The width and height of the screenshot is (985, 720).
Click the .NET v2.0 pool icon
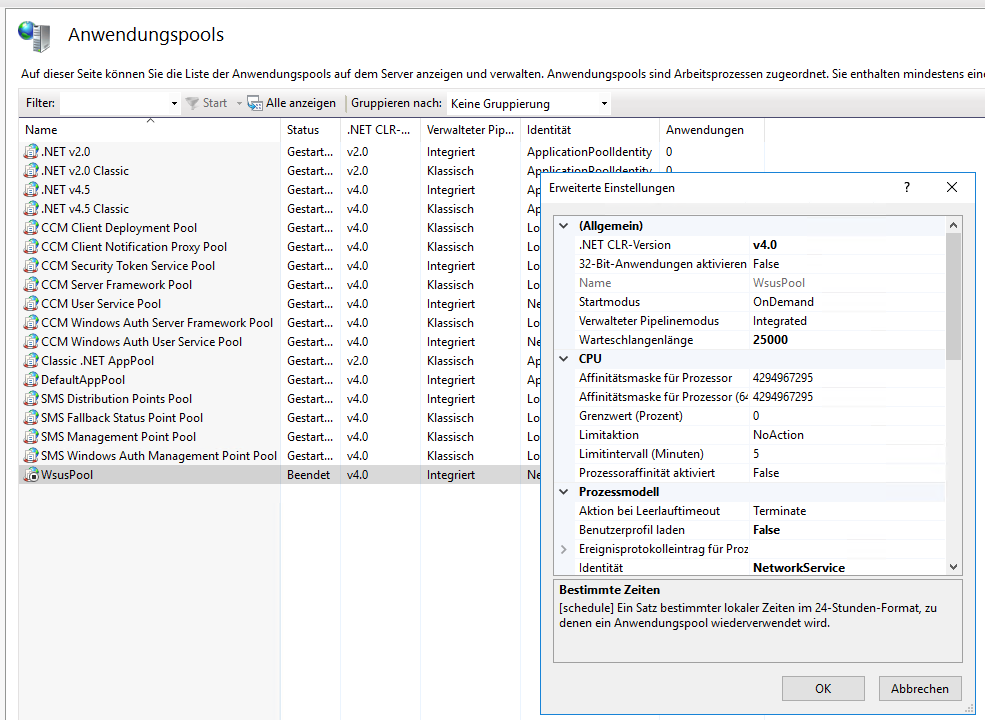coord(31,151)
